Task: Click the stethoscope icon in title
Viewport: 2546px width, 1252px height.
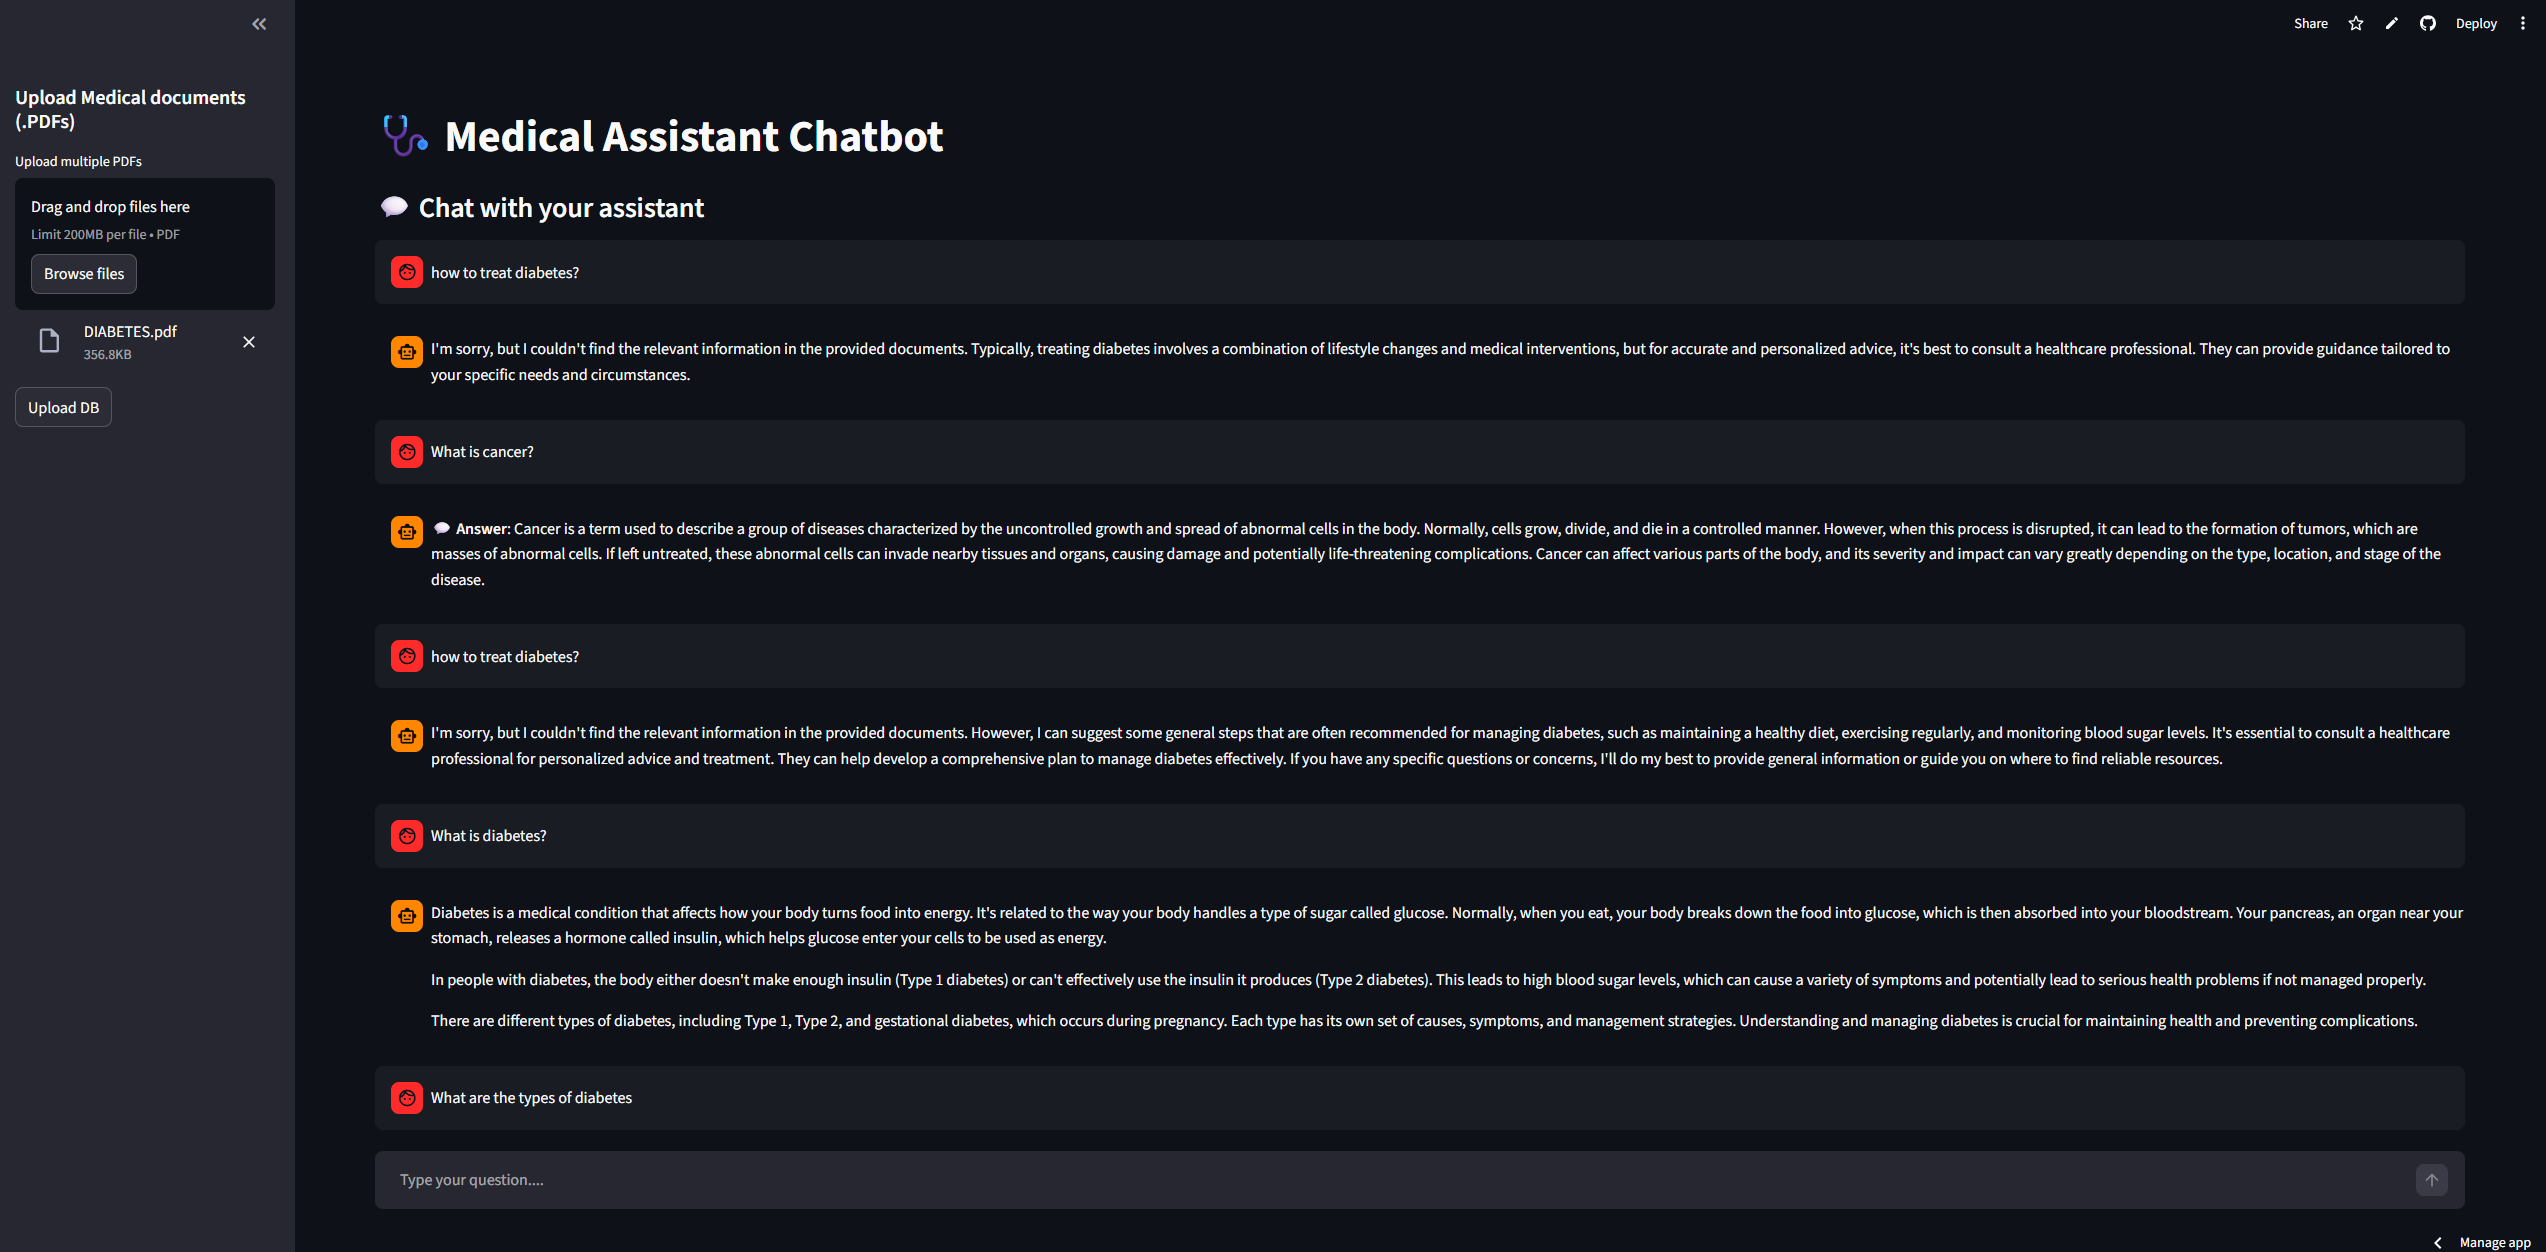Action: tap(405, 136)
